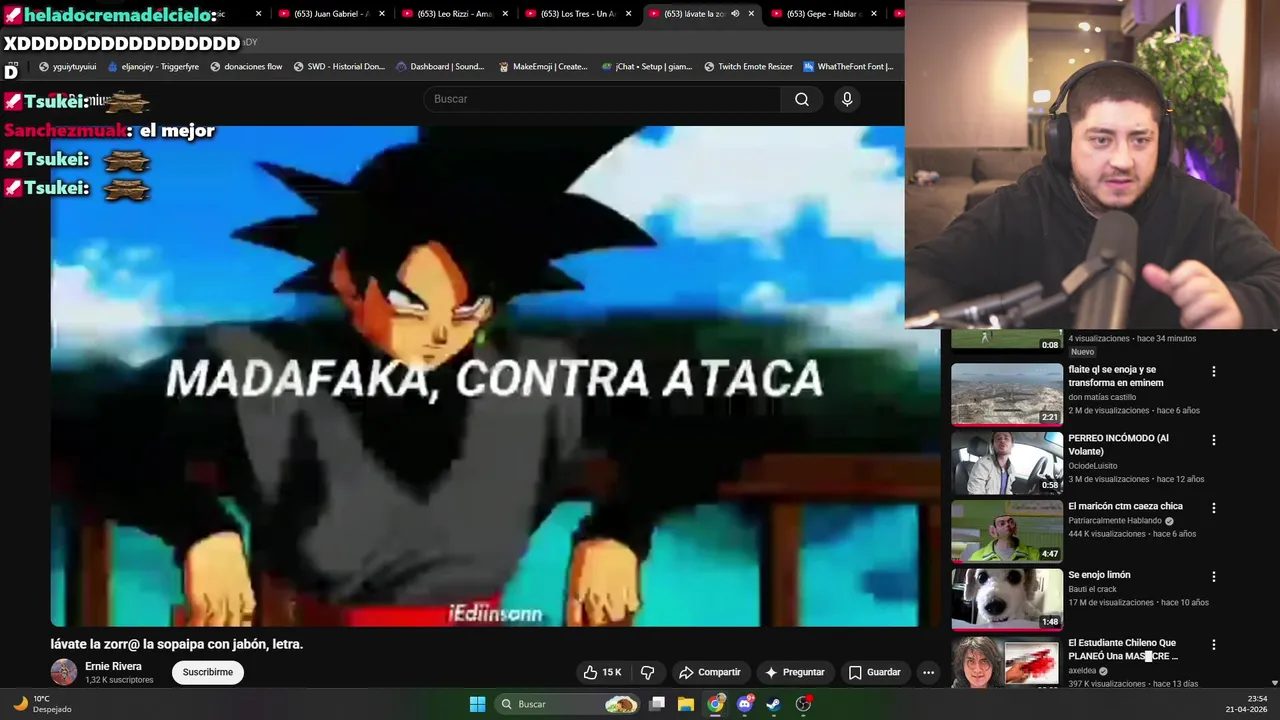
Task: Click channel name 'don matías castillo'
Action: tap(1102, 397)
